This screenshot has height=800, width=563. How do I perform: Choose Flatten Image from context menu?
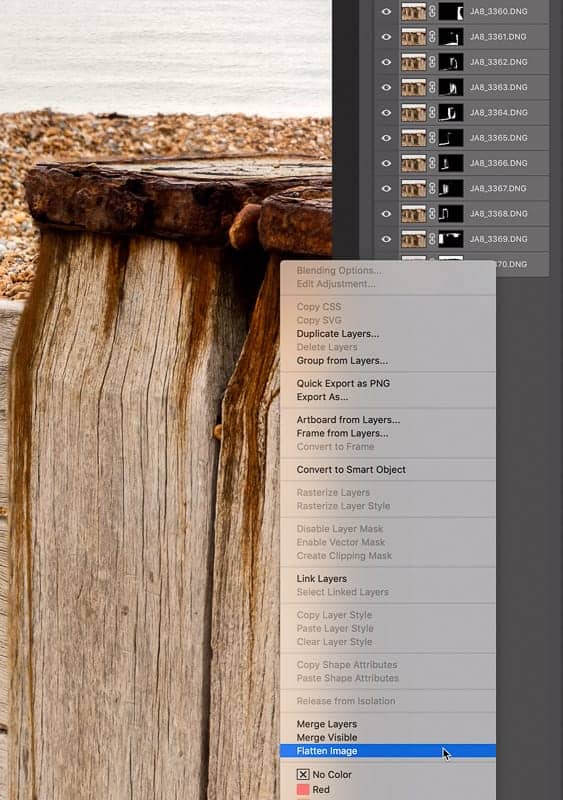pos(388,751)
